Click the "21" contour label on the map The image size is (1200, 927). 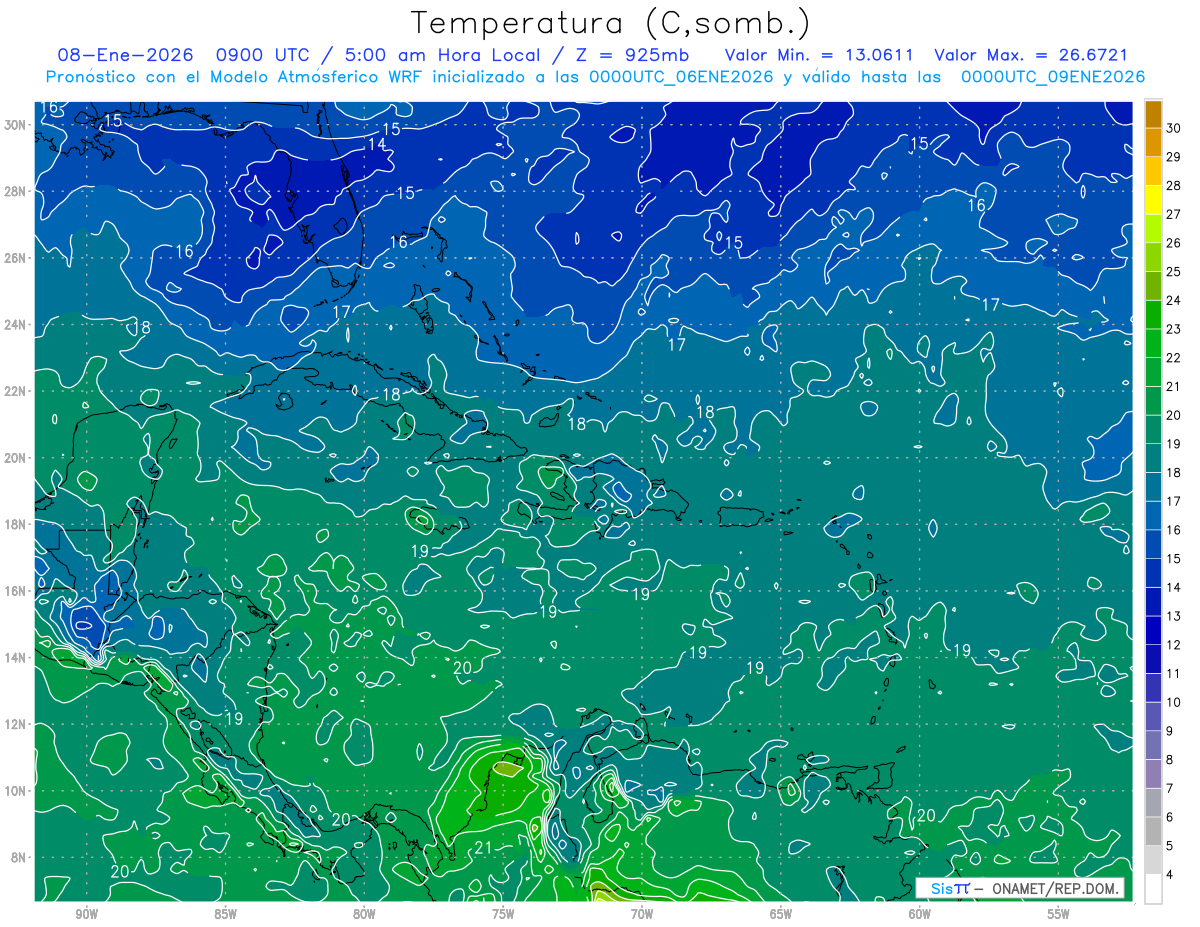click(x=483, y=848)
